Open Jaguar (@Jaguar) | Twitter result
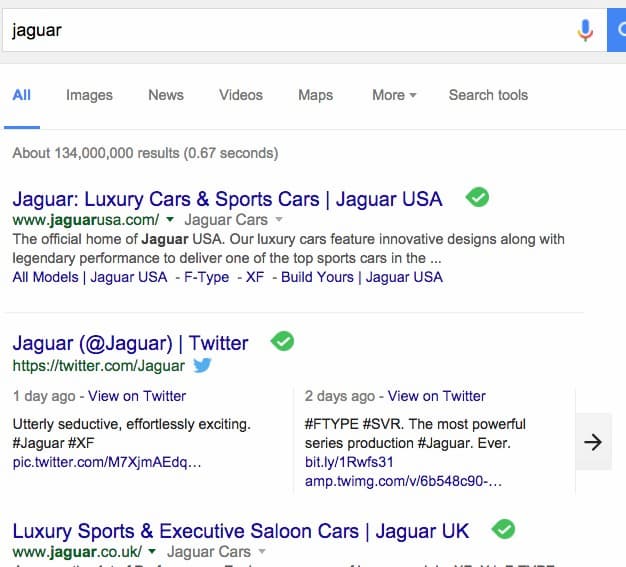 point(131,343)
